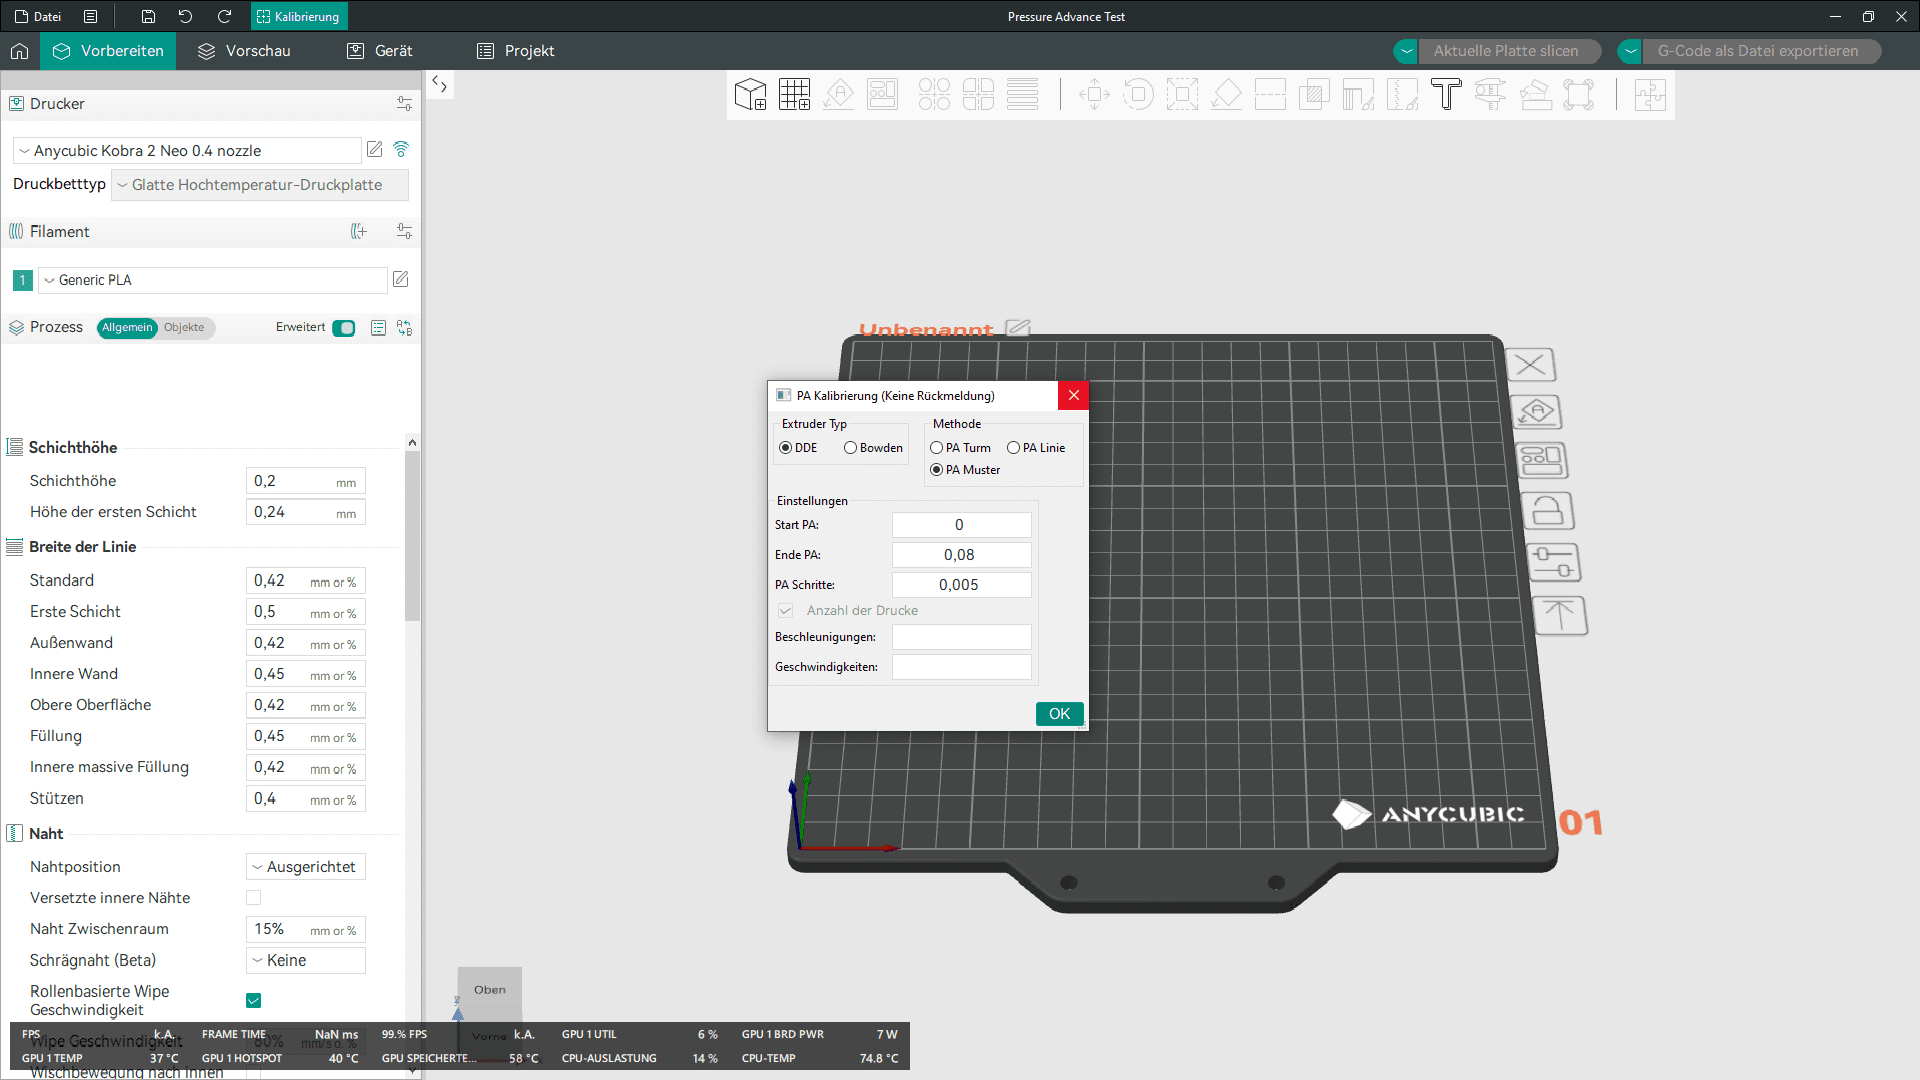Screen dimensions: 1920x1080
Task: Select the Cut tool
Action: pos(1270,95)
